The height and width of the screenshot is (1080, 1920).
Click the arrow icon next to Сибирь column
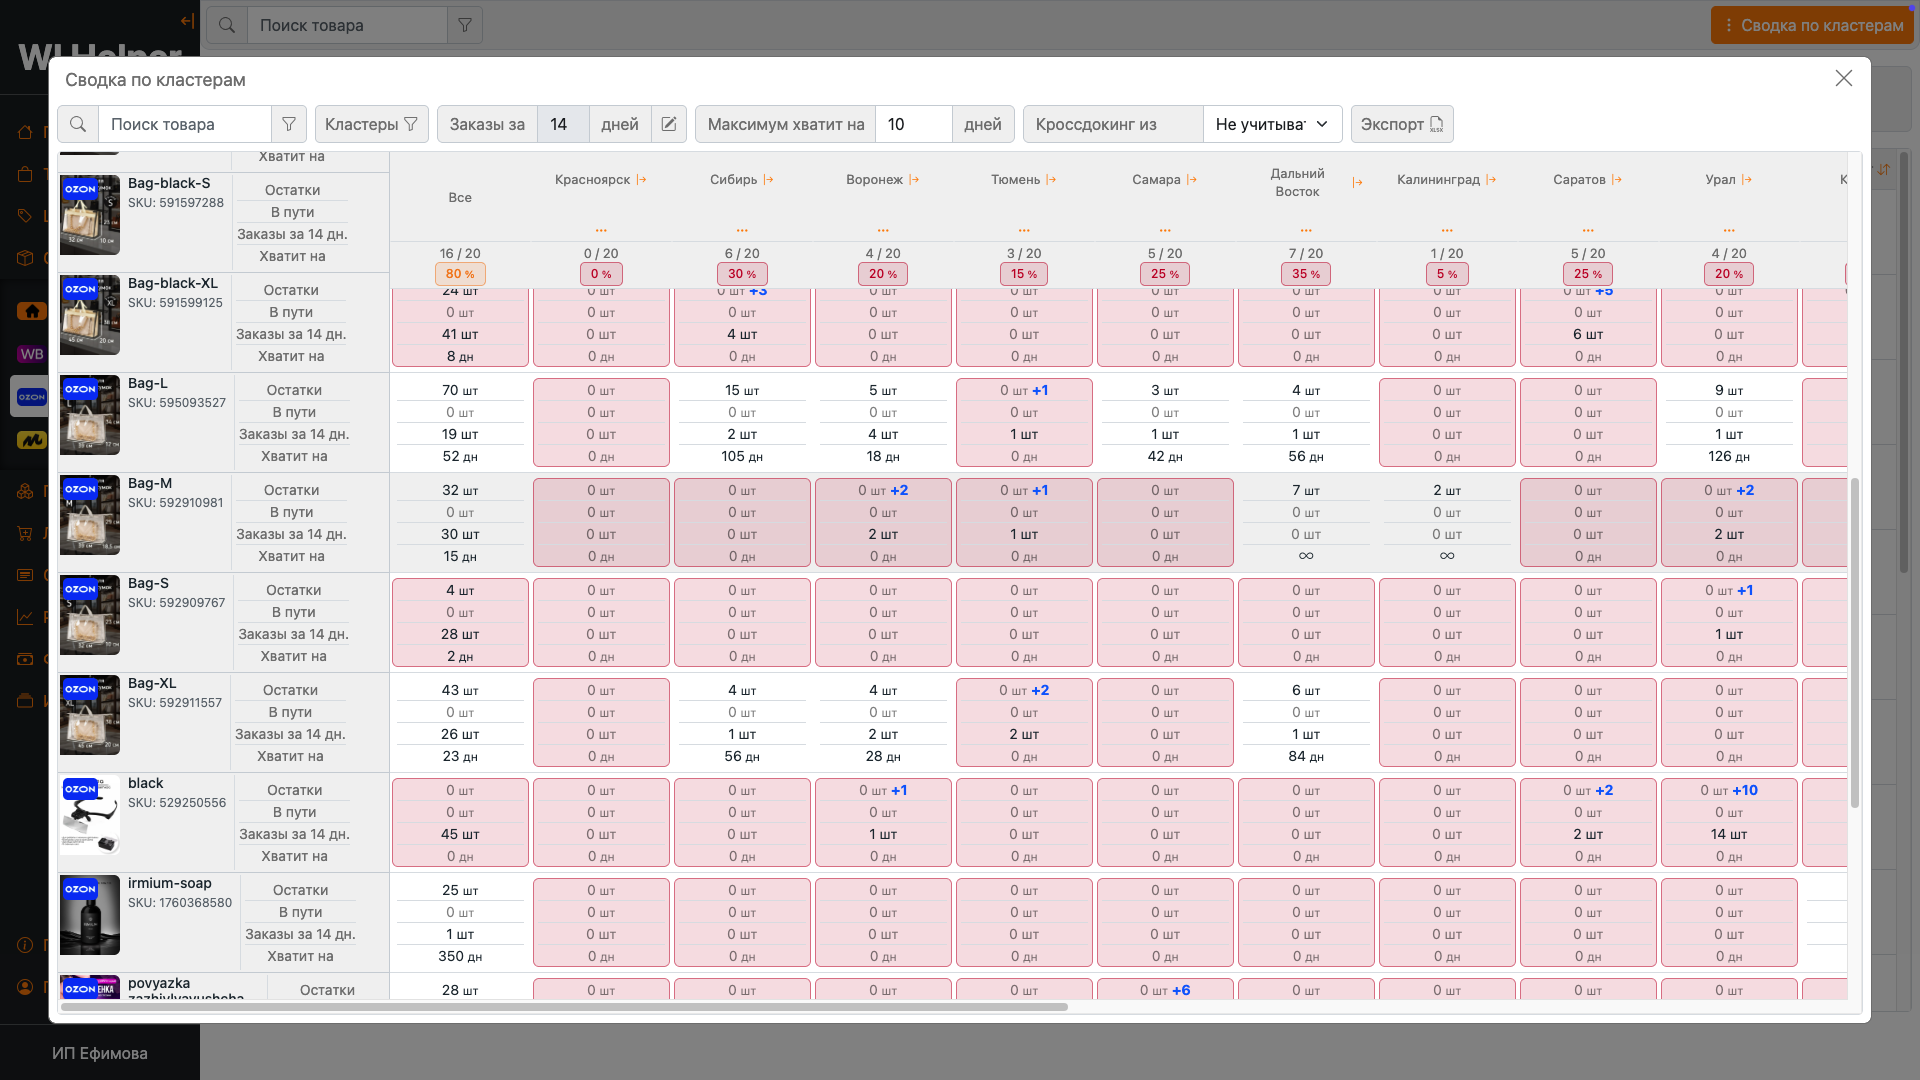pyautogui.click(x=768, y=180)
